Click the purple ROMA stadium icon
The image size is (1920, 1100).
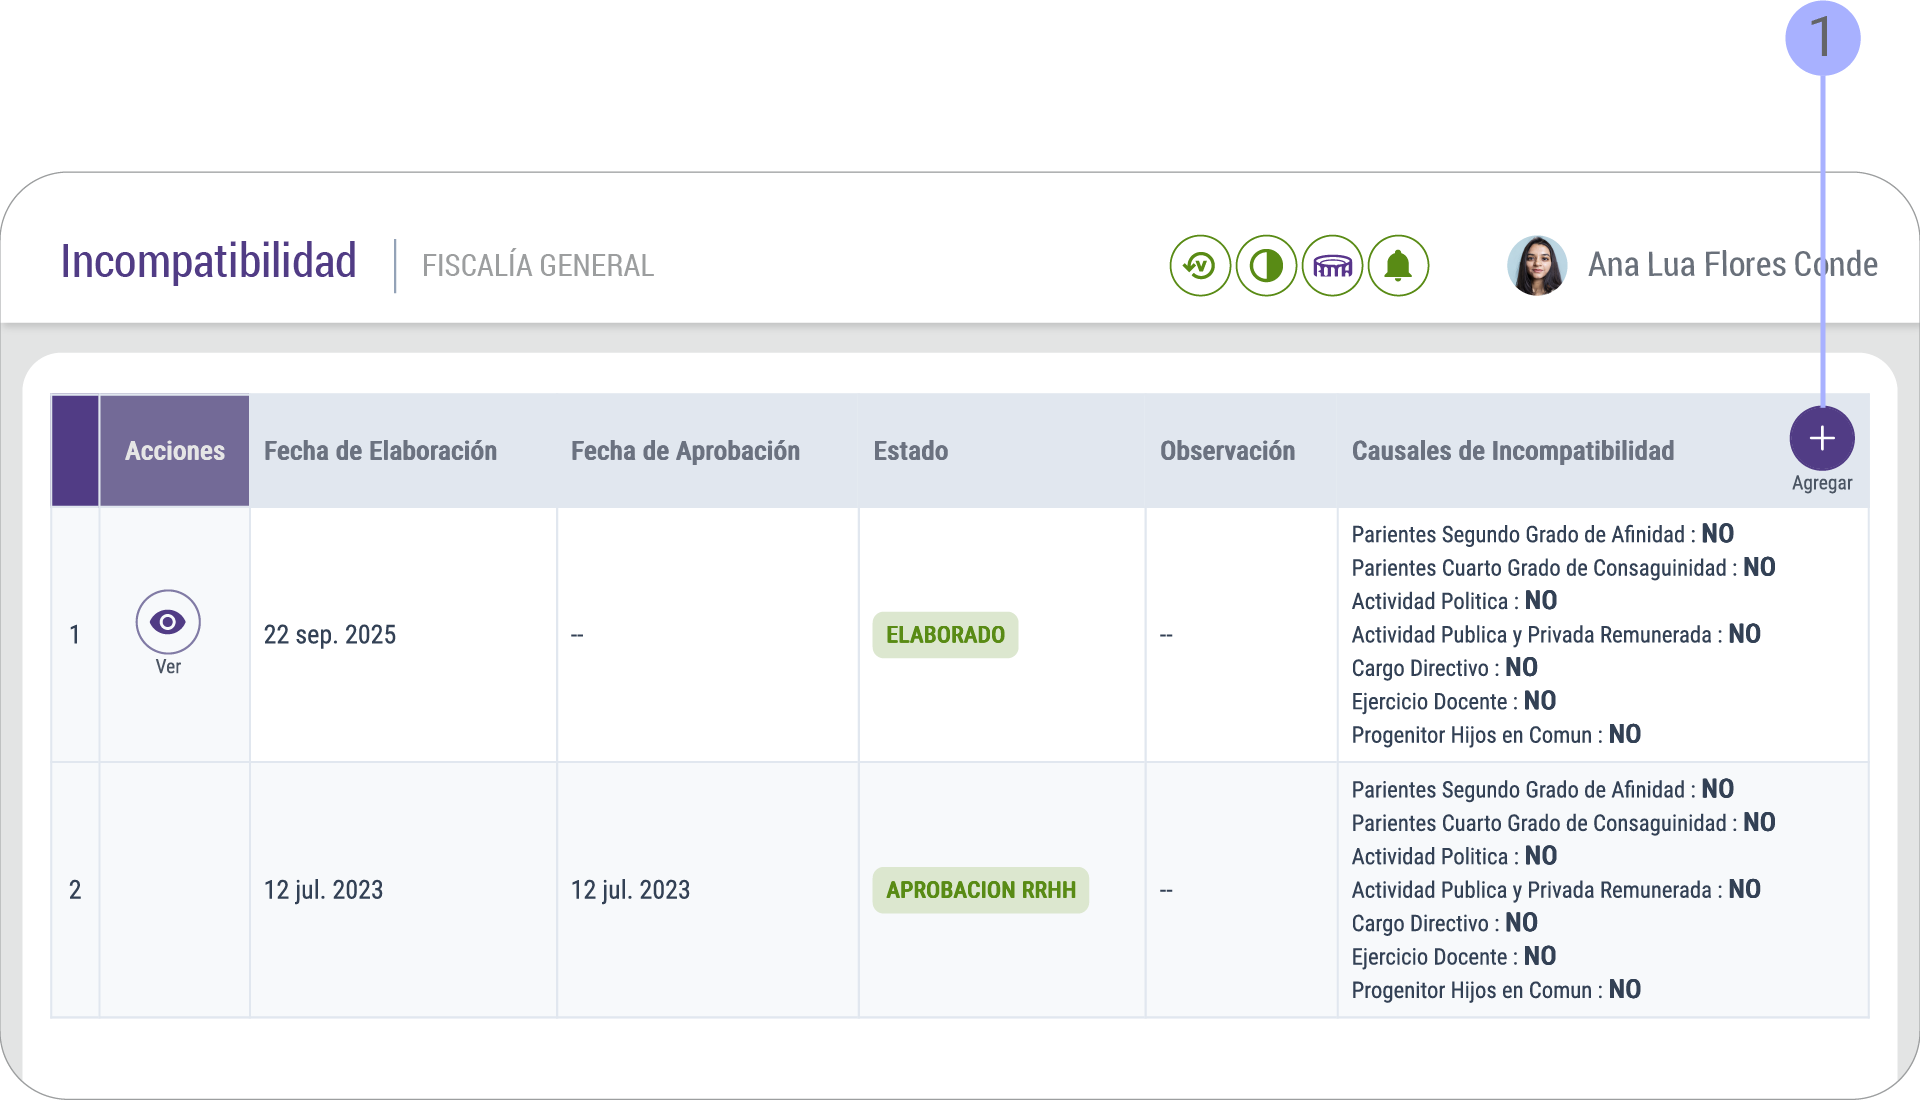pyautogui.click(x=1332, y=266)
